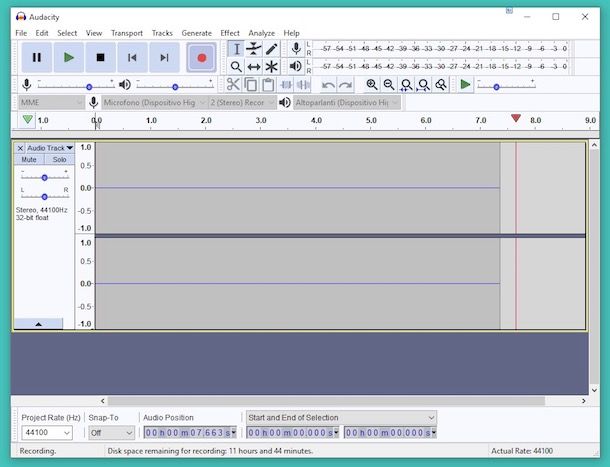Screen dimensions: 610x467
Task: Click Fit Selection zoom icon
Action: click(x=406, y=84)
